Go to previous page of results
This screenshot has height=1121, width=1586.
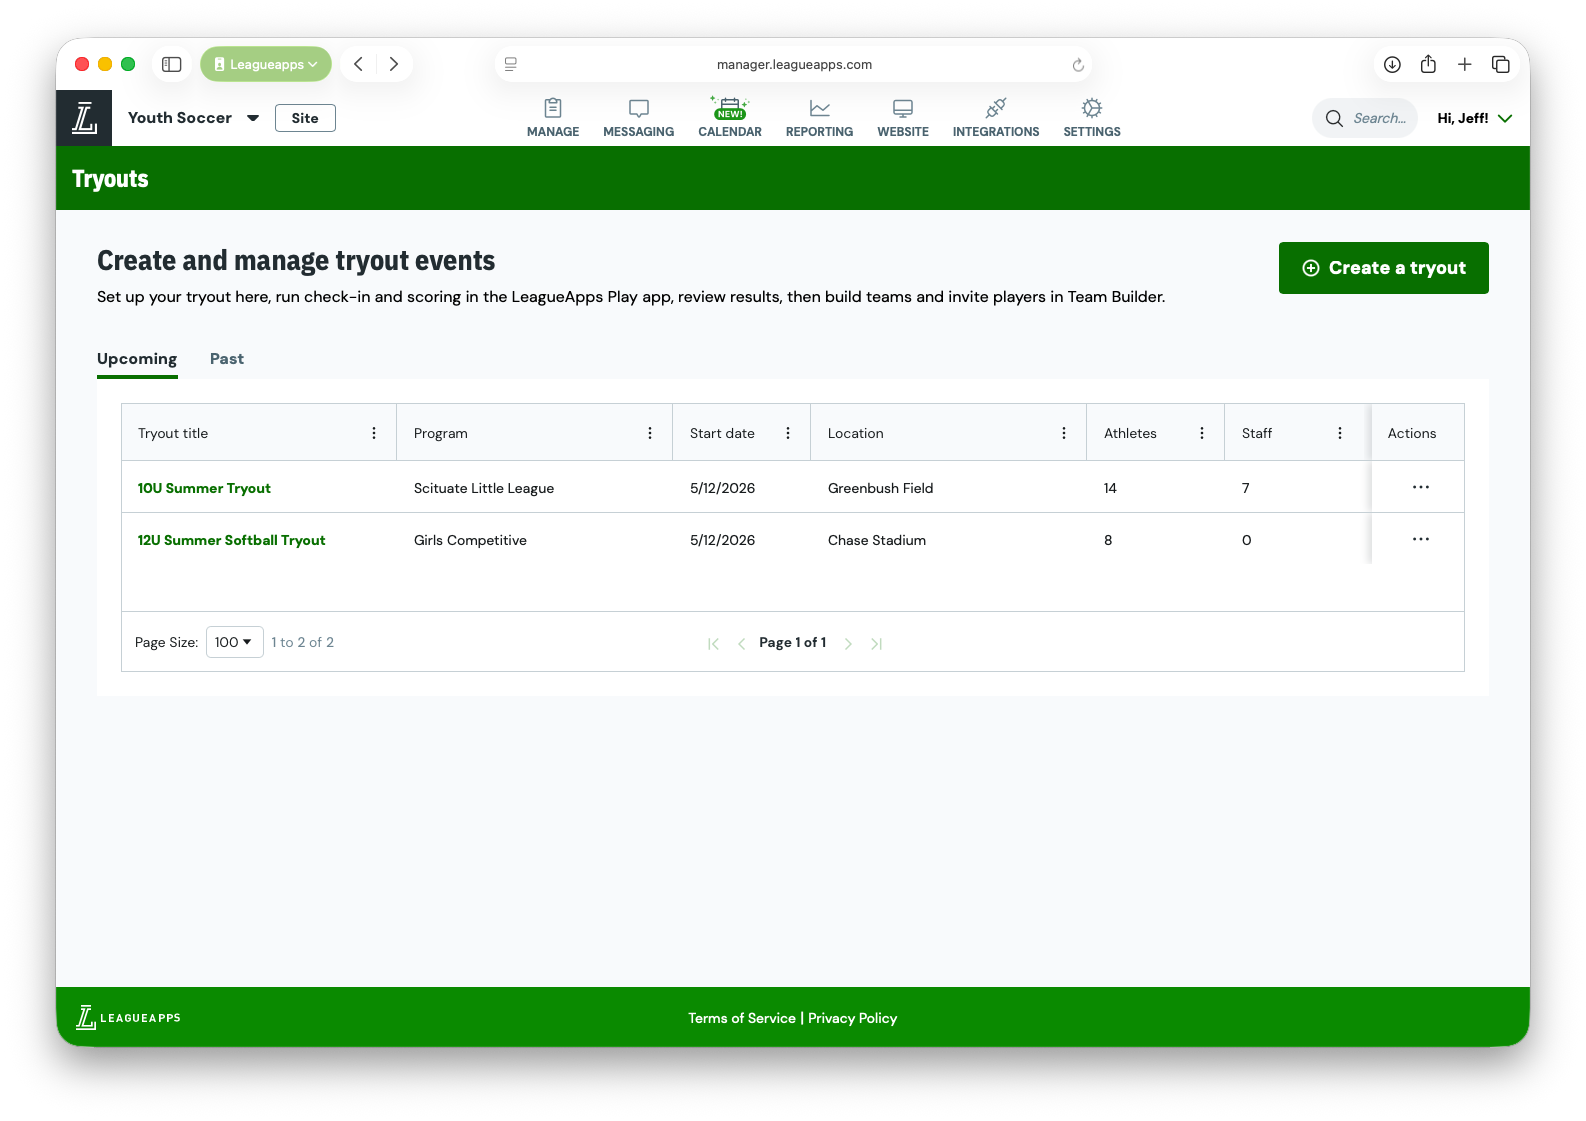tap(741, 643)
